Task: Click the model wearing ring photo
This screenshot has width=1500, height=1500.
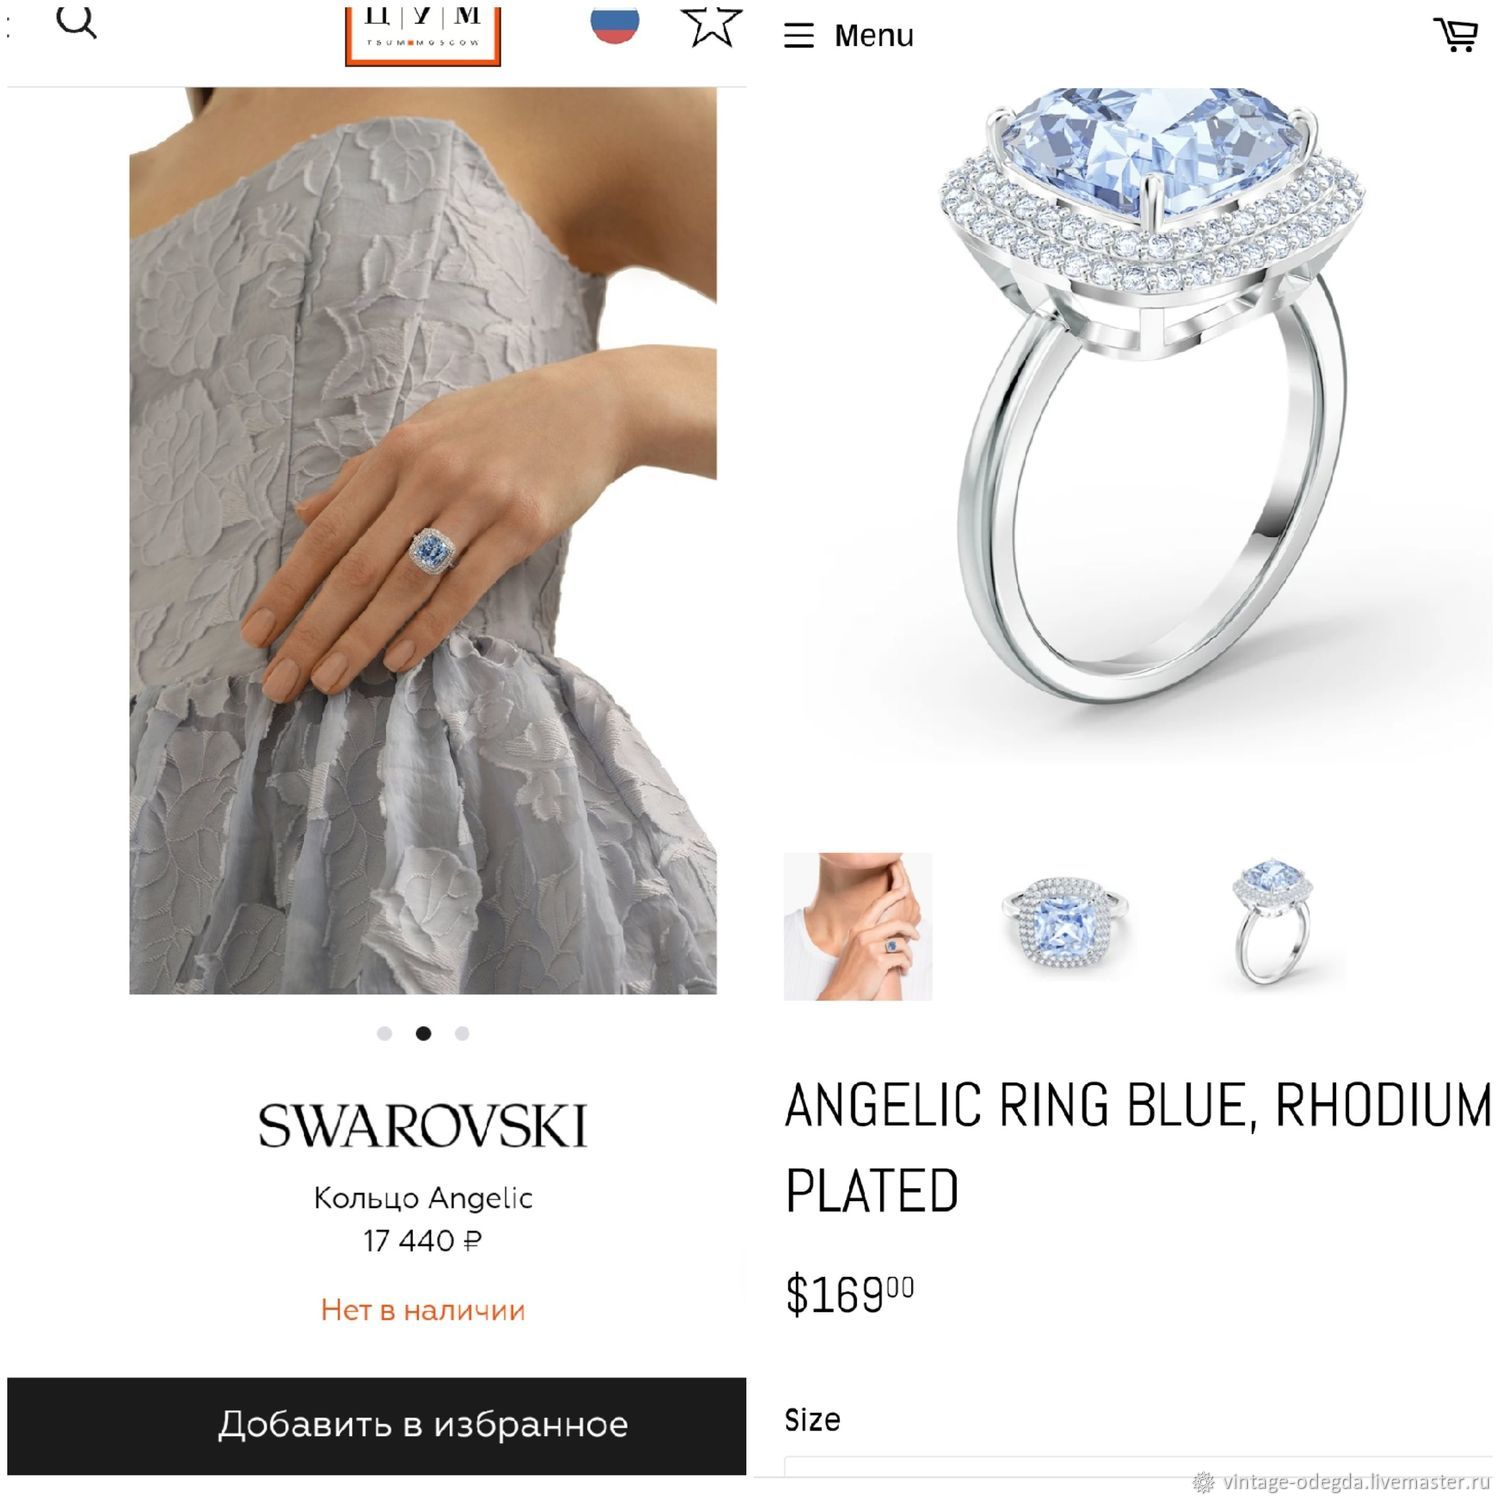Action: tap(423, 540)
